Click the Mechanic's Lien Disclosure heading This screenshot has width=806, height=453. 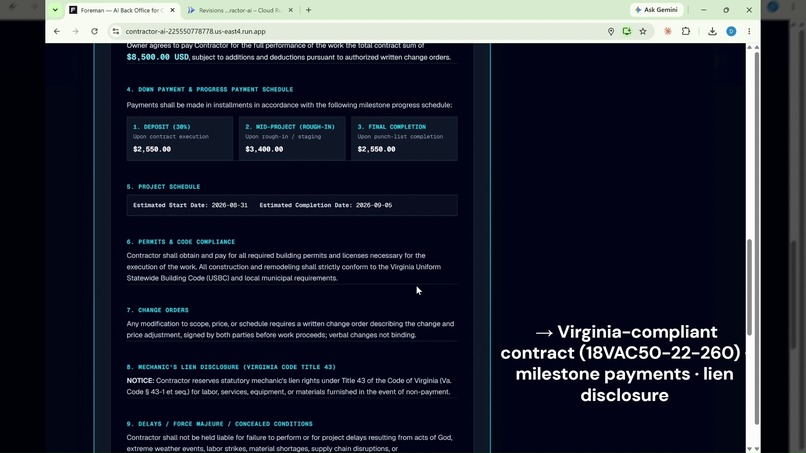pyautogui.click(x=231, y=367)
